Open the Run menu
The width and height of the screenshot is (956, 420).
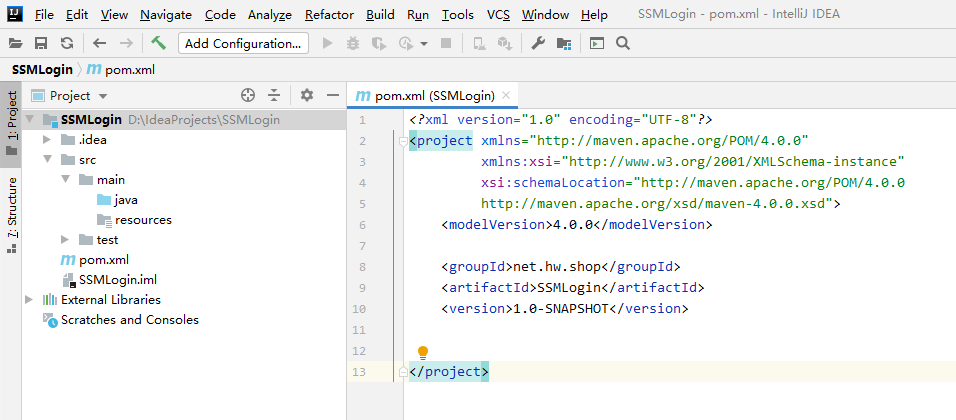coord(418,15)
